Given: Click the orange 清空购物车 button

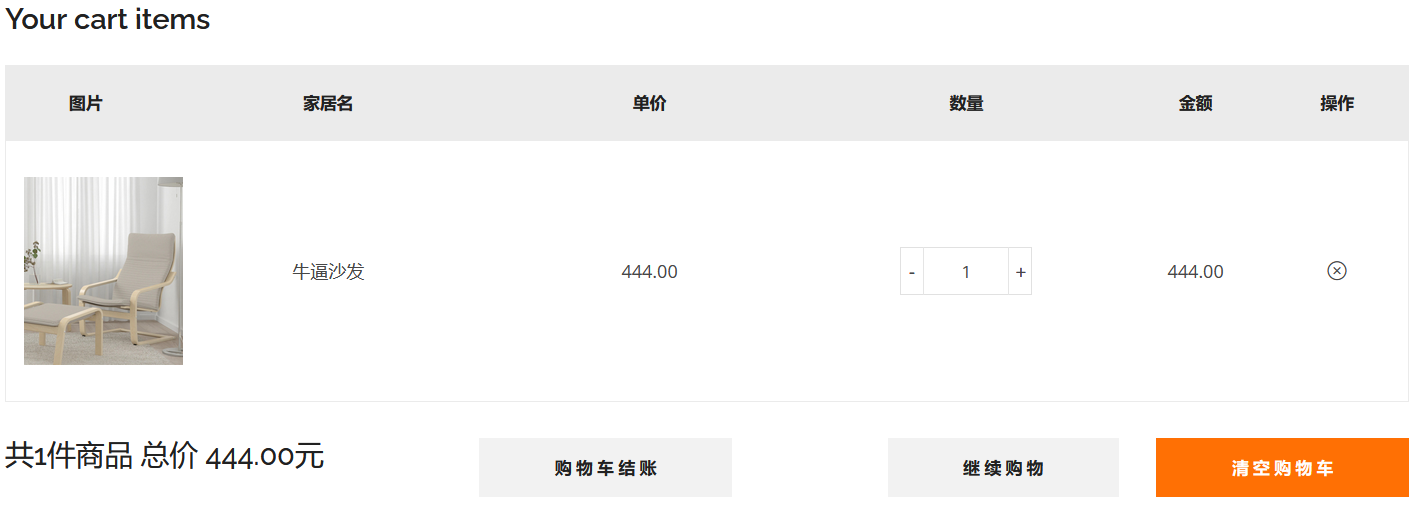Looking at the screenshot, I should pyautogui.click(x=1282, y=468).
